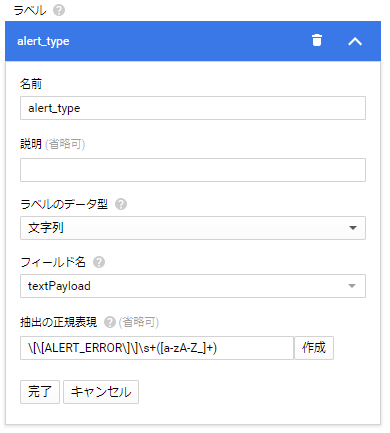Open help for ラベル heading

tap(59, 10)
